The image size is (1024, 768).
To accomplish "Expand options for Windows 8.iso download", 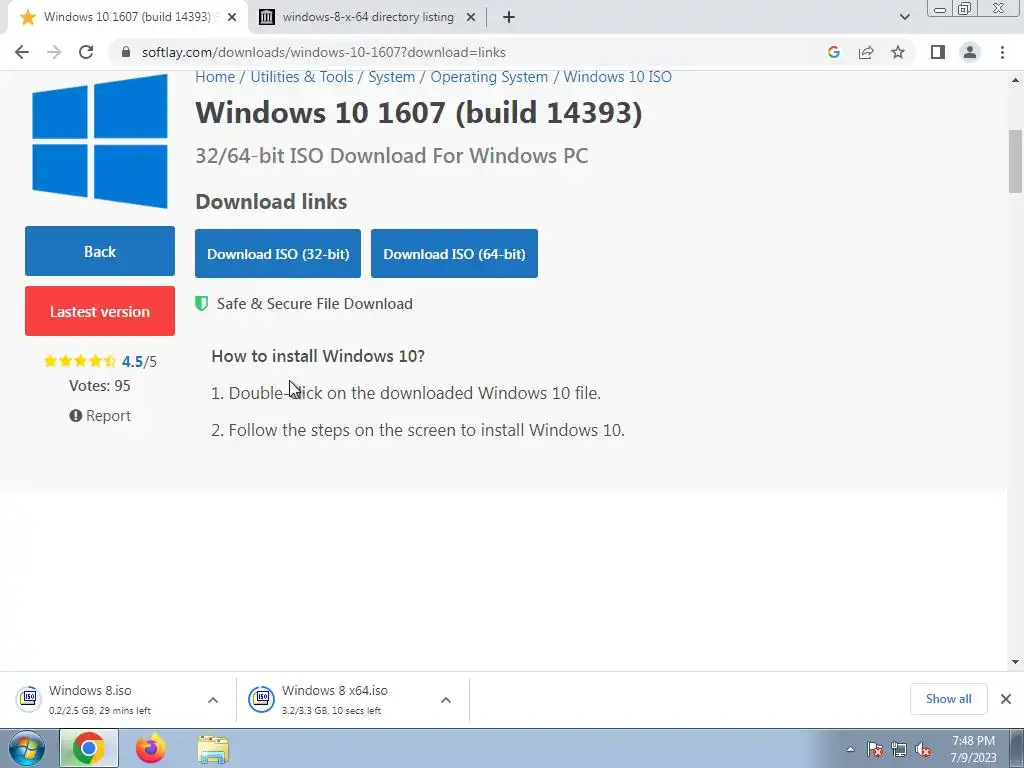I will pos(213,699).
